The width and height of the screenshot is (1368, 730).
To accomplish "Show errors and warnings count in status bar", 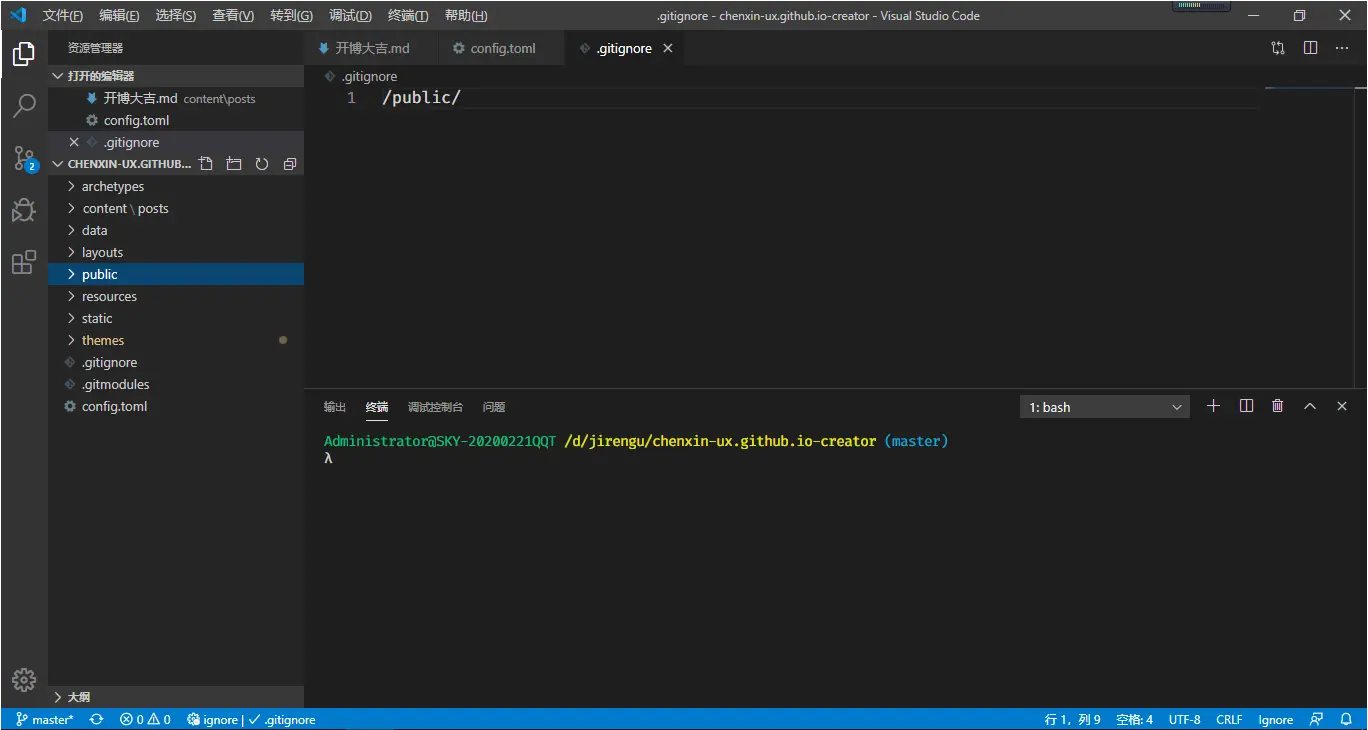I will (145, 719).
